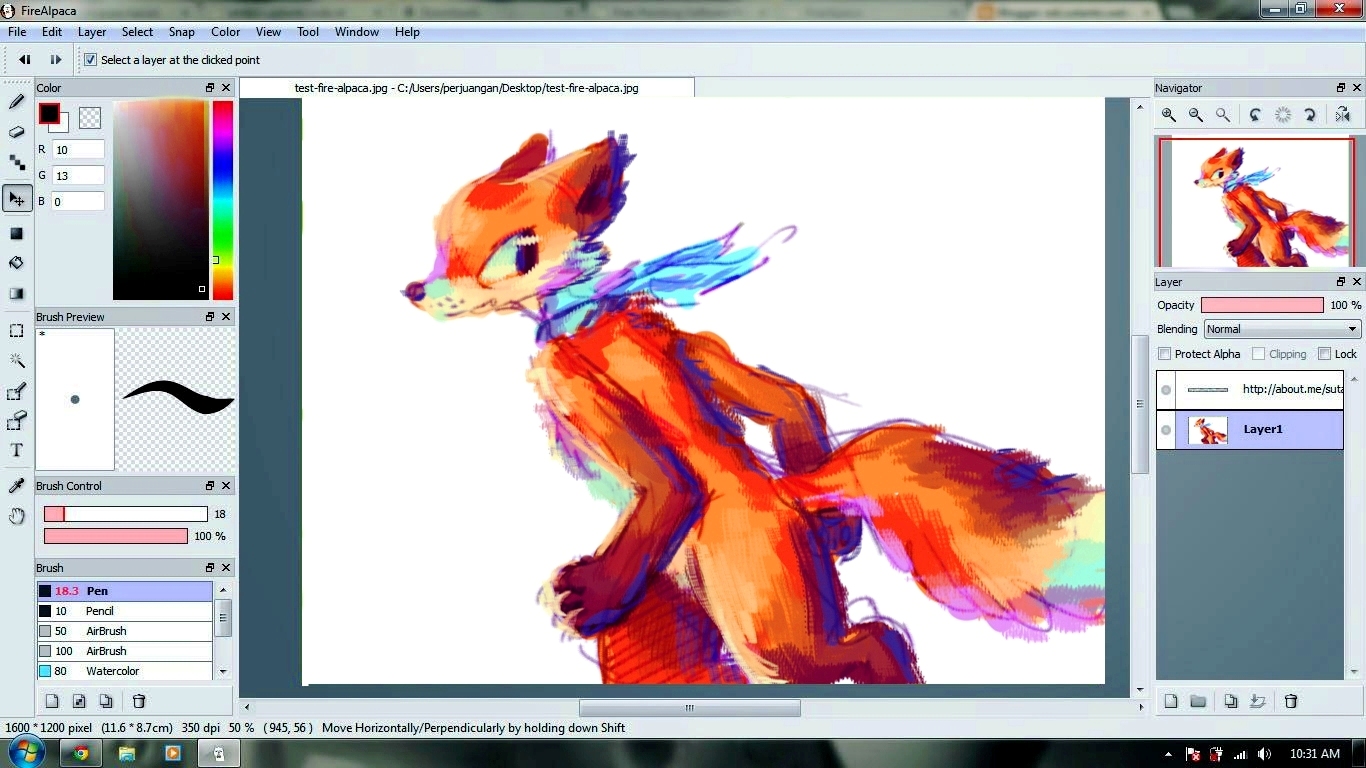Image resolution: width=1366 pixels, height=768 pixels.
Task: Open the Snap menu
Action: tap(182, 32)
